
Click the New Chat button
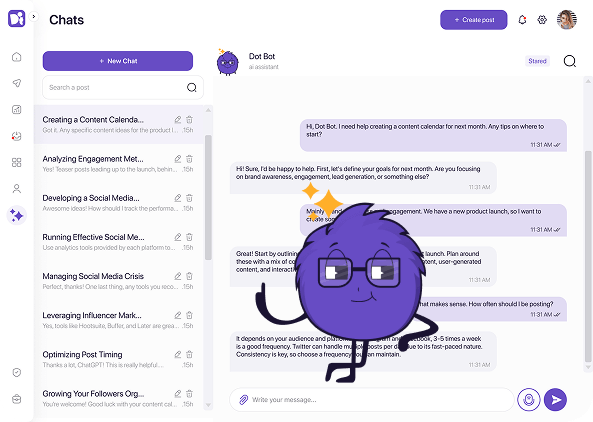tap(118, 61)
